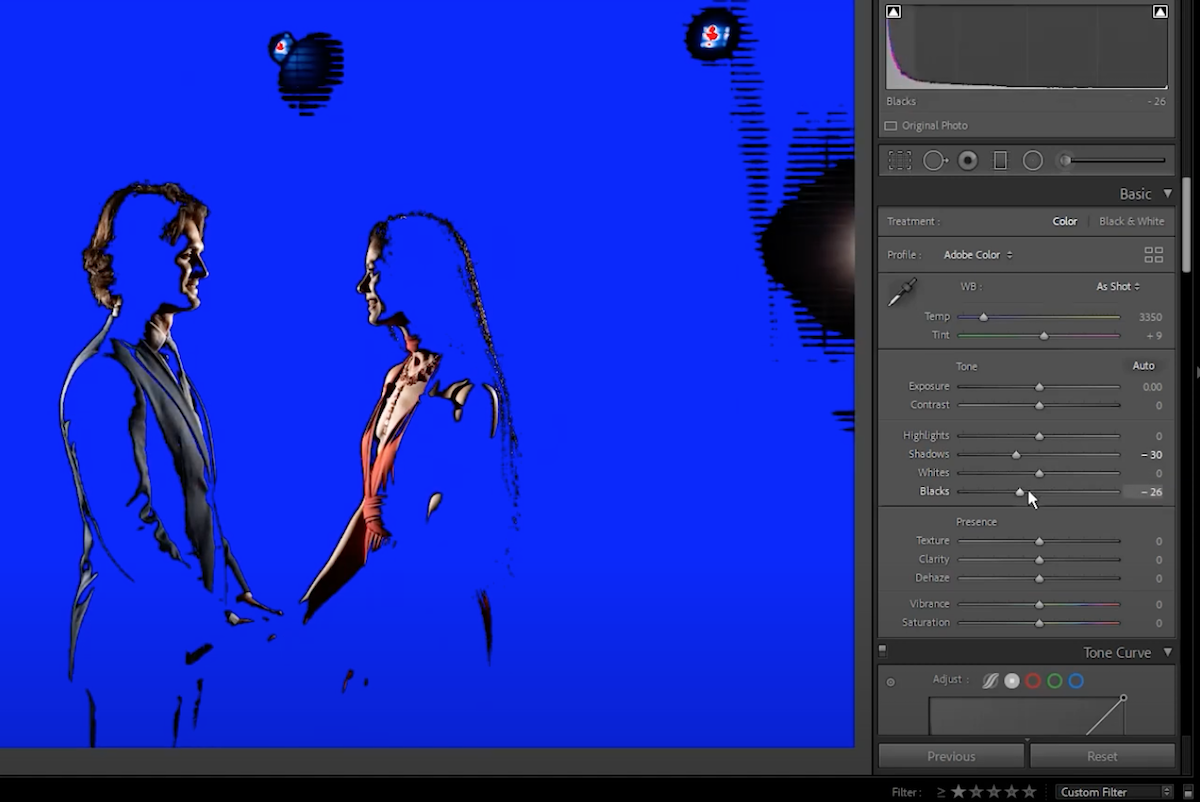
Task: Click the Profile browser grid icon
Action: [1153, 254]
